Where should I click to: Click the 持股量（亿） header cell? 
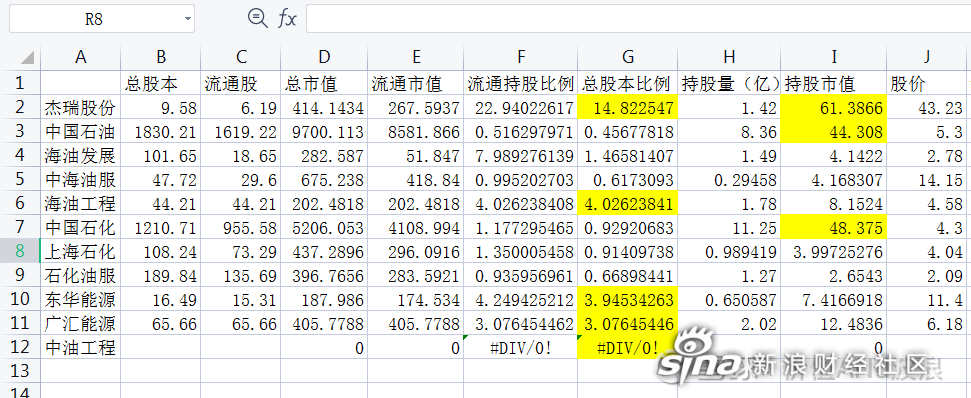tap(729, 83)
